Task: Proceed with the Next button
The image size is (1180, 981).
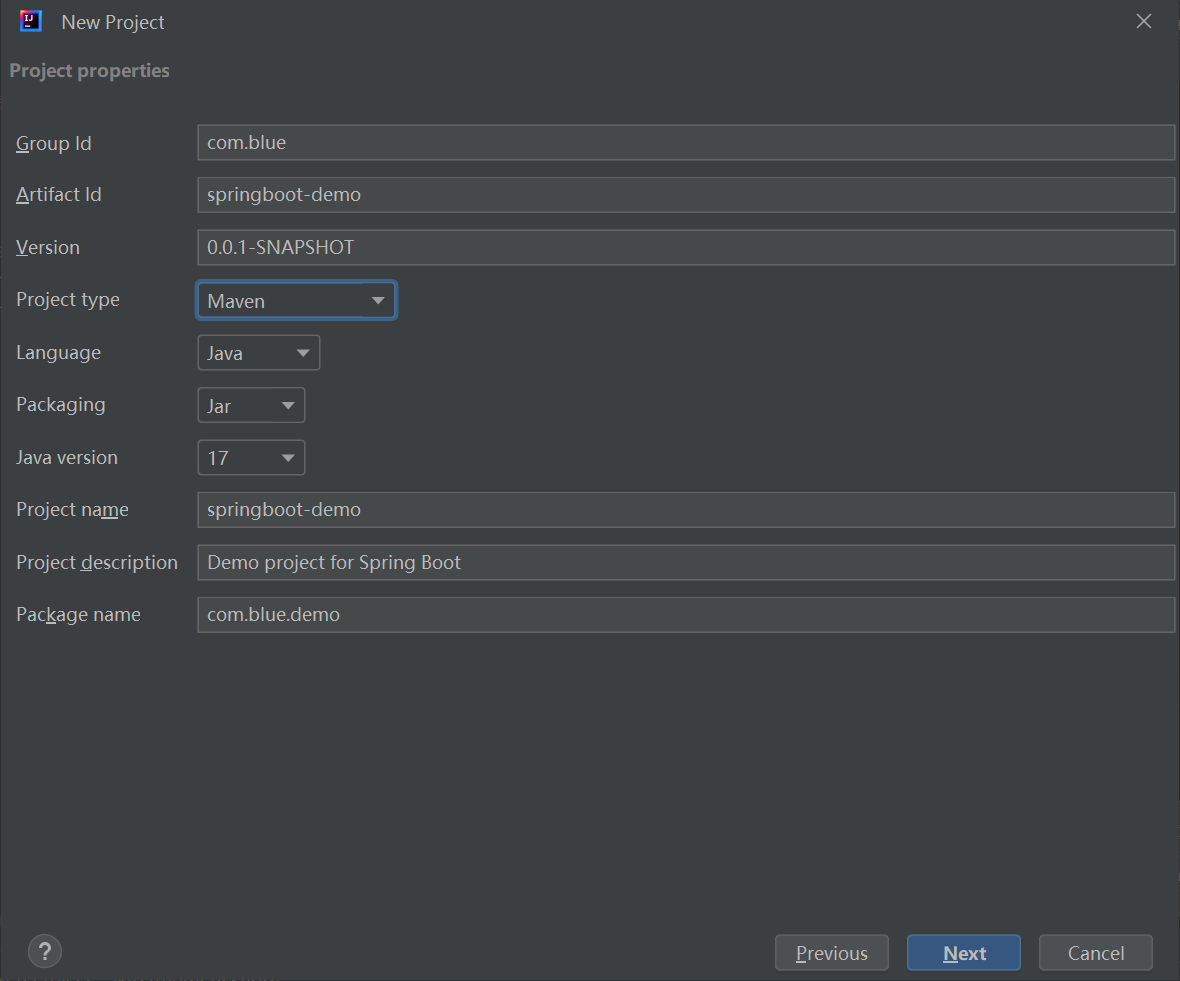Action: (964, 953)
